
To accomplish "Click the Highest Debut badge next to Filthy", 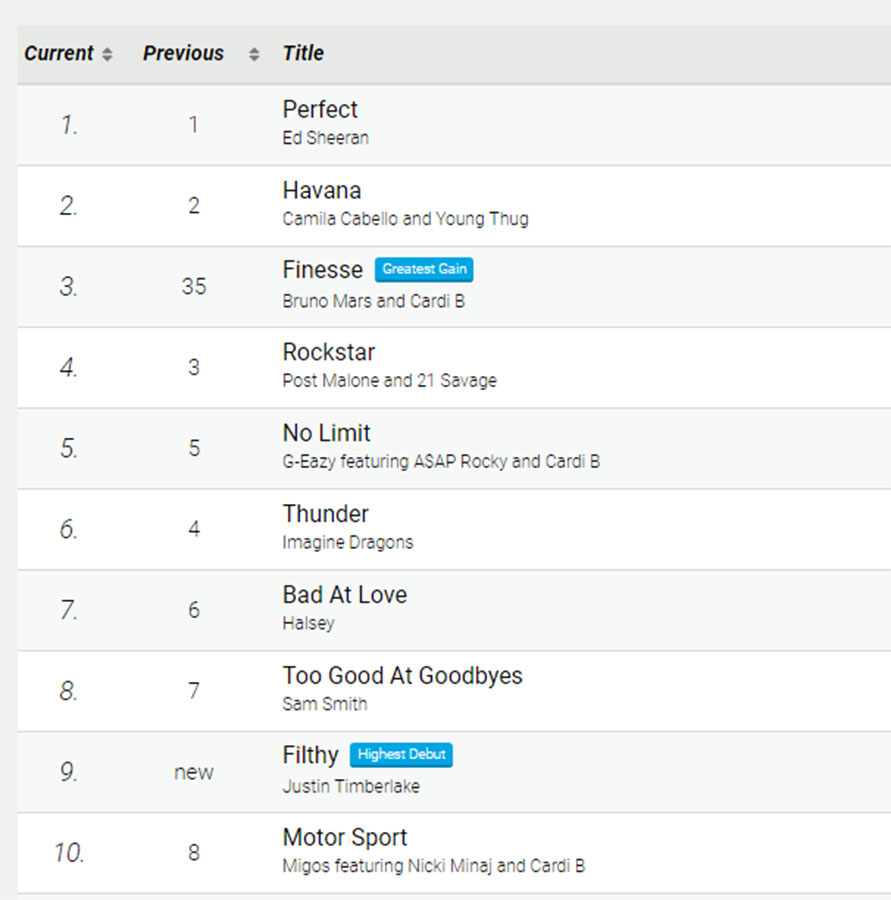I will [x=401, y=754].
